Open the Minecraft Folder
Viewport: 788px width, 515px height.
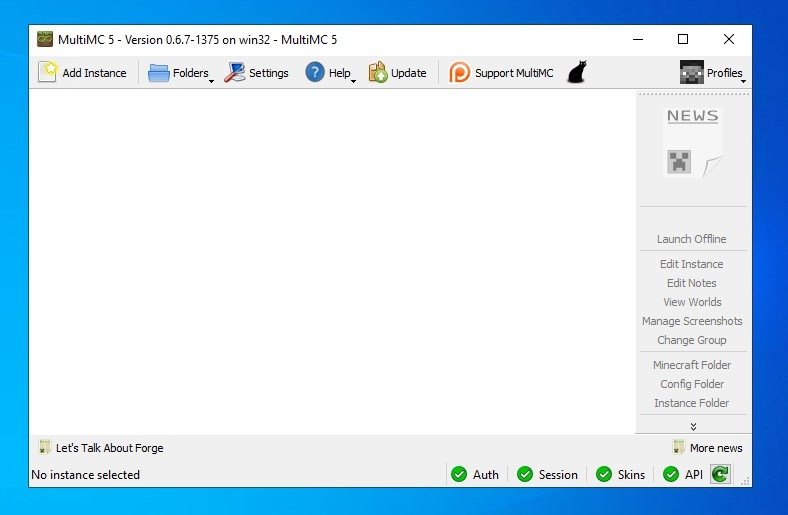point(692,365)
